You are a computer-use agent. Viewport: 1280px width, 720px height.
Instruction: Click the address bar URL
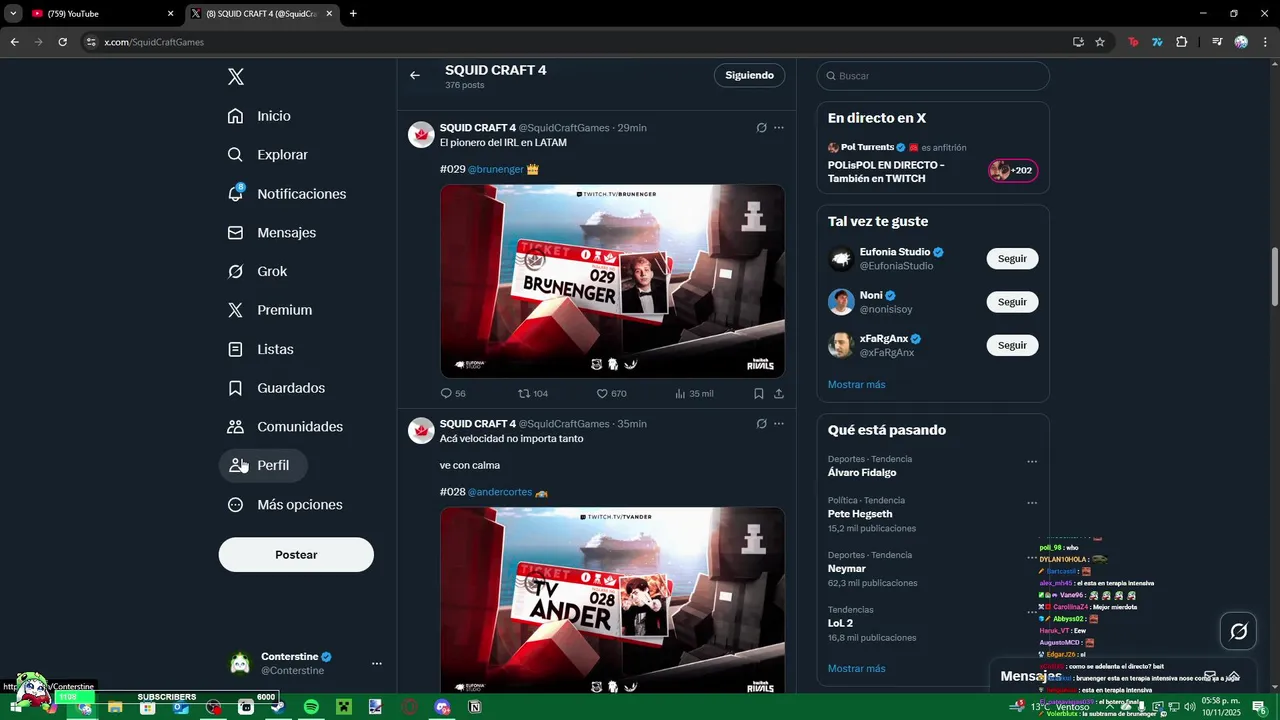(154, 42)
